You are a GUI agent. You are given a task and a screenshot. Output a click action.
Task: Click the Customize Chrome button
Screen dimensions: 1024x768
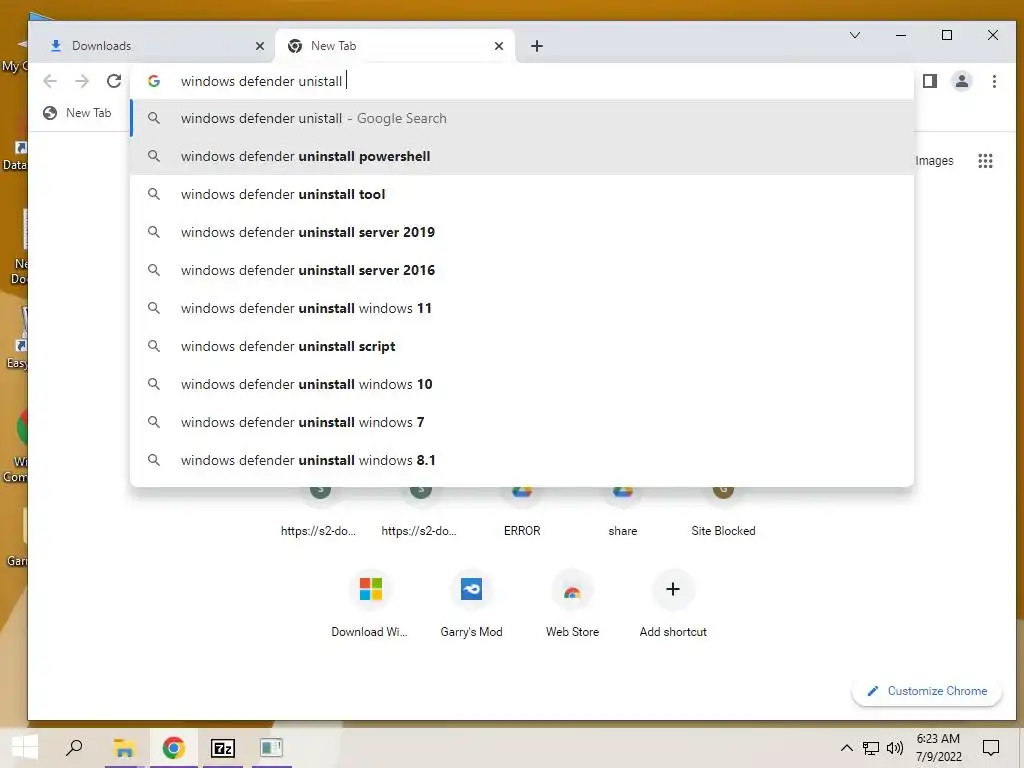pos(926,691)
